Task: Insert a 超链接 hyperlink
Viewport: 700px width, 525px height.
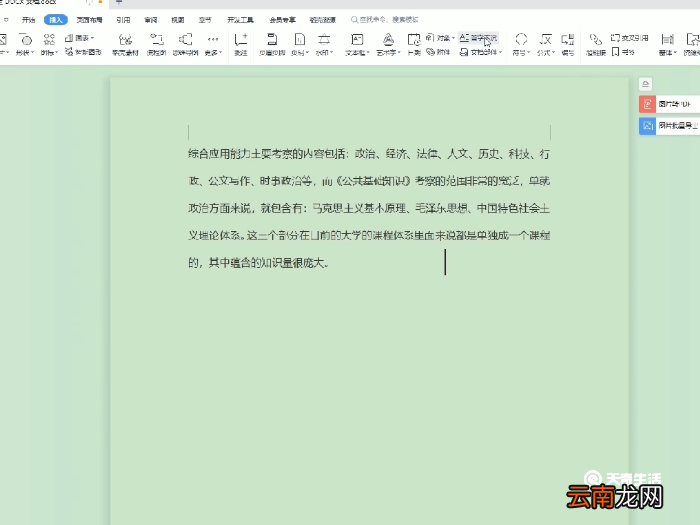Action: pos(596,44)
